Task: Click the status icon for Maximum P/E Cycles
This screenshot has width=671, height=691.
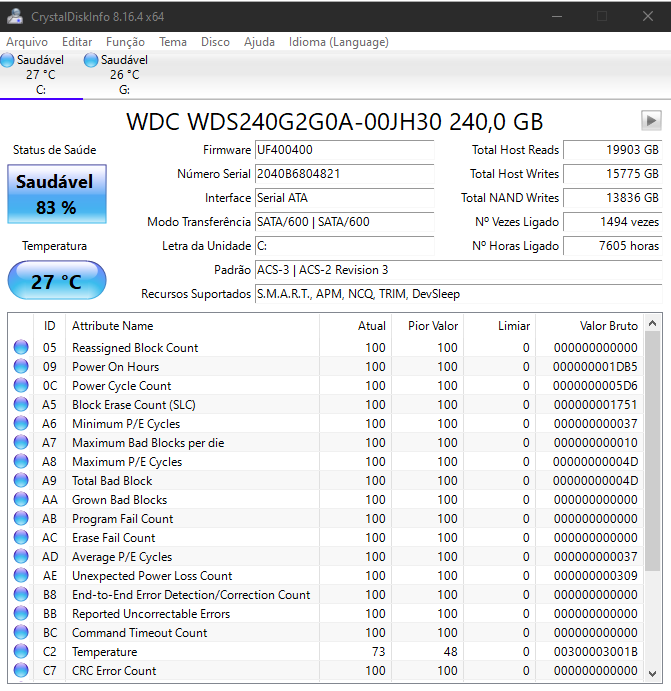Action: pyautogui.click(x=21, y=461)
